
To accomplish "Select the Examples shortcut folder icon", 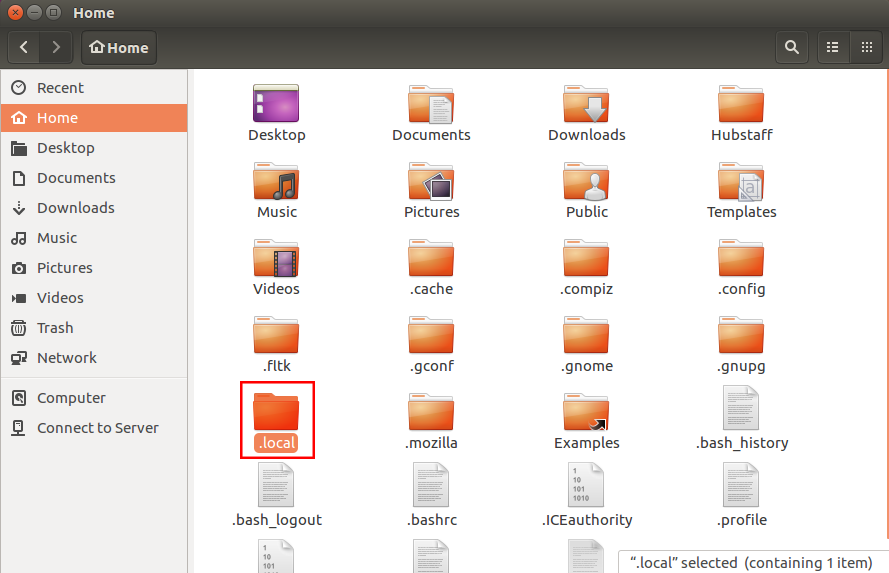I will (x=586, y=412).
